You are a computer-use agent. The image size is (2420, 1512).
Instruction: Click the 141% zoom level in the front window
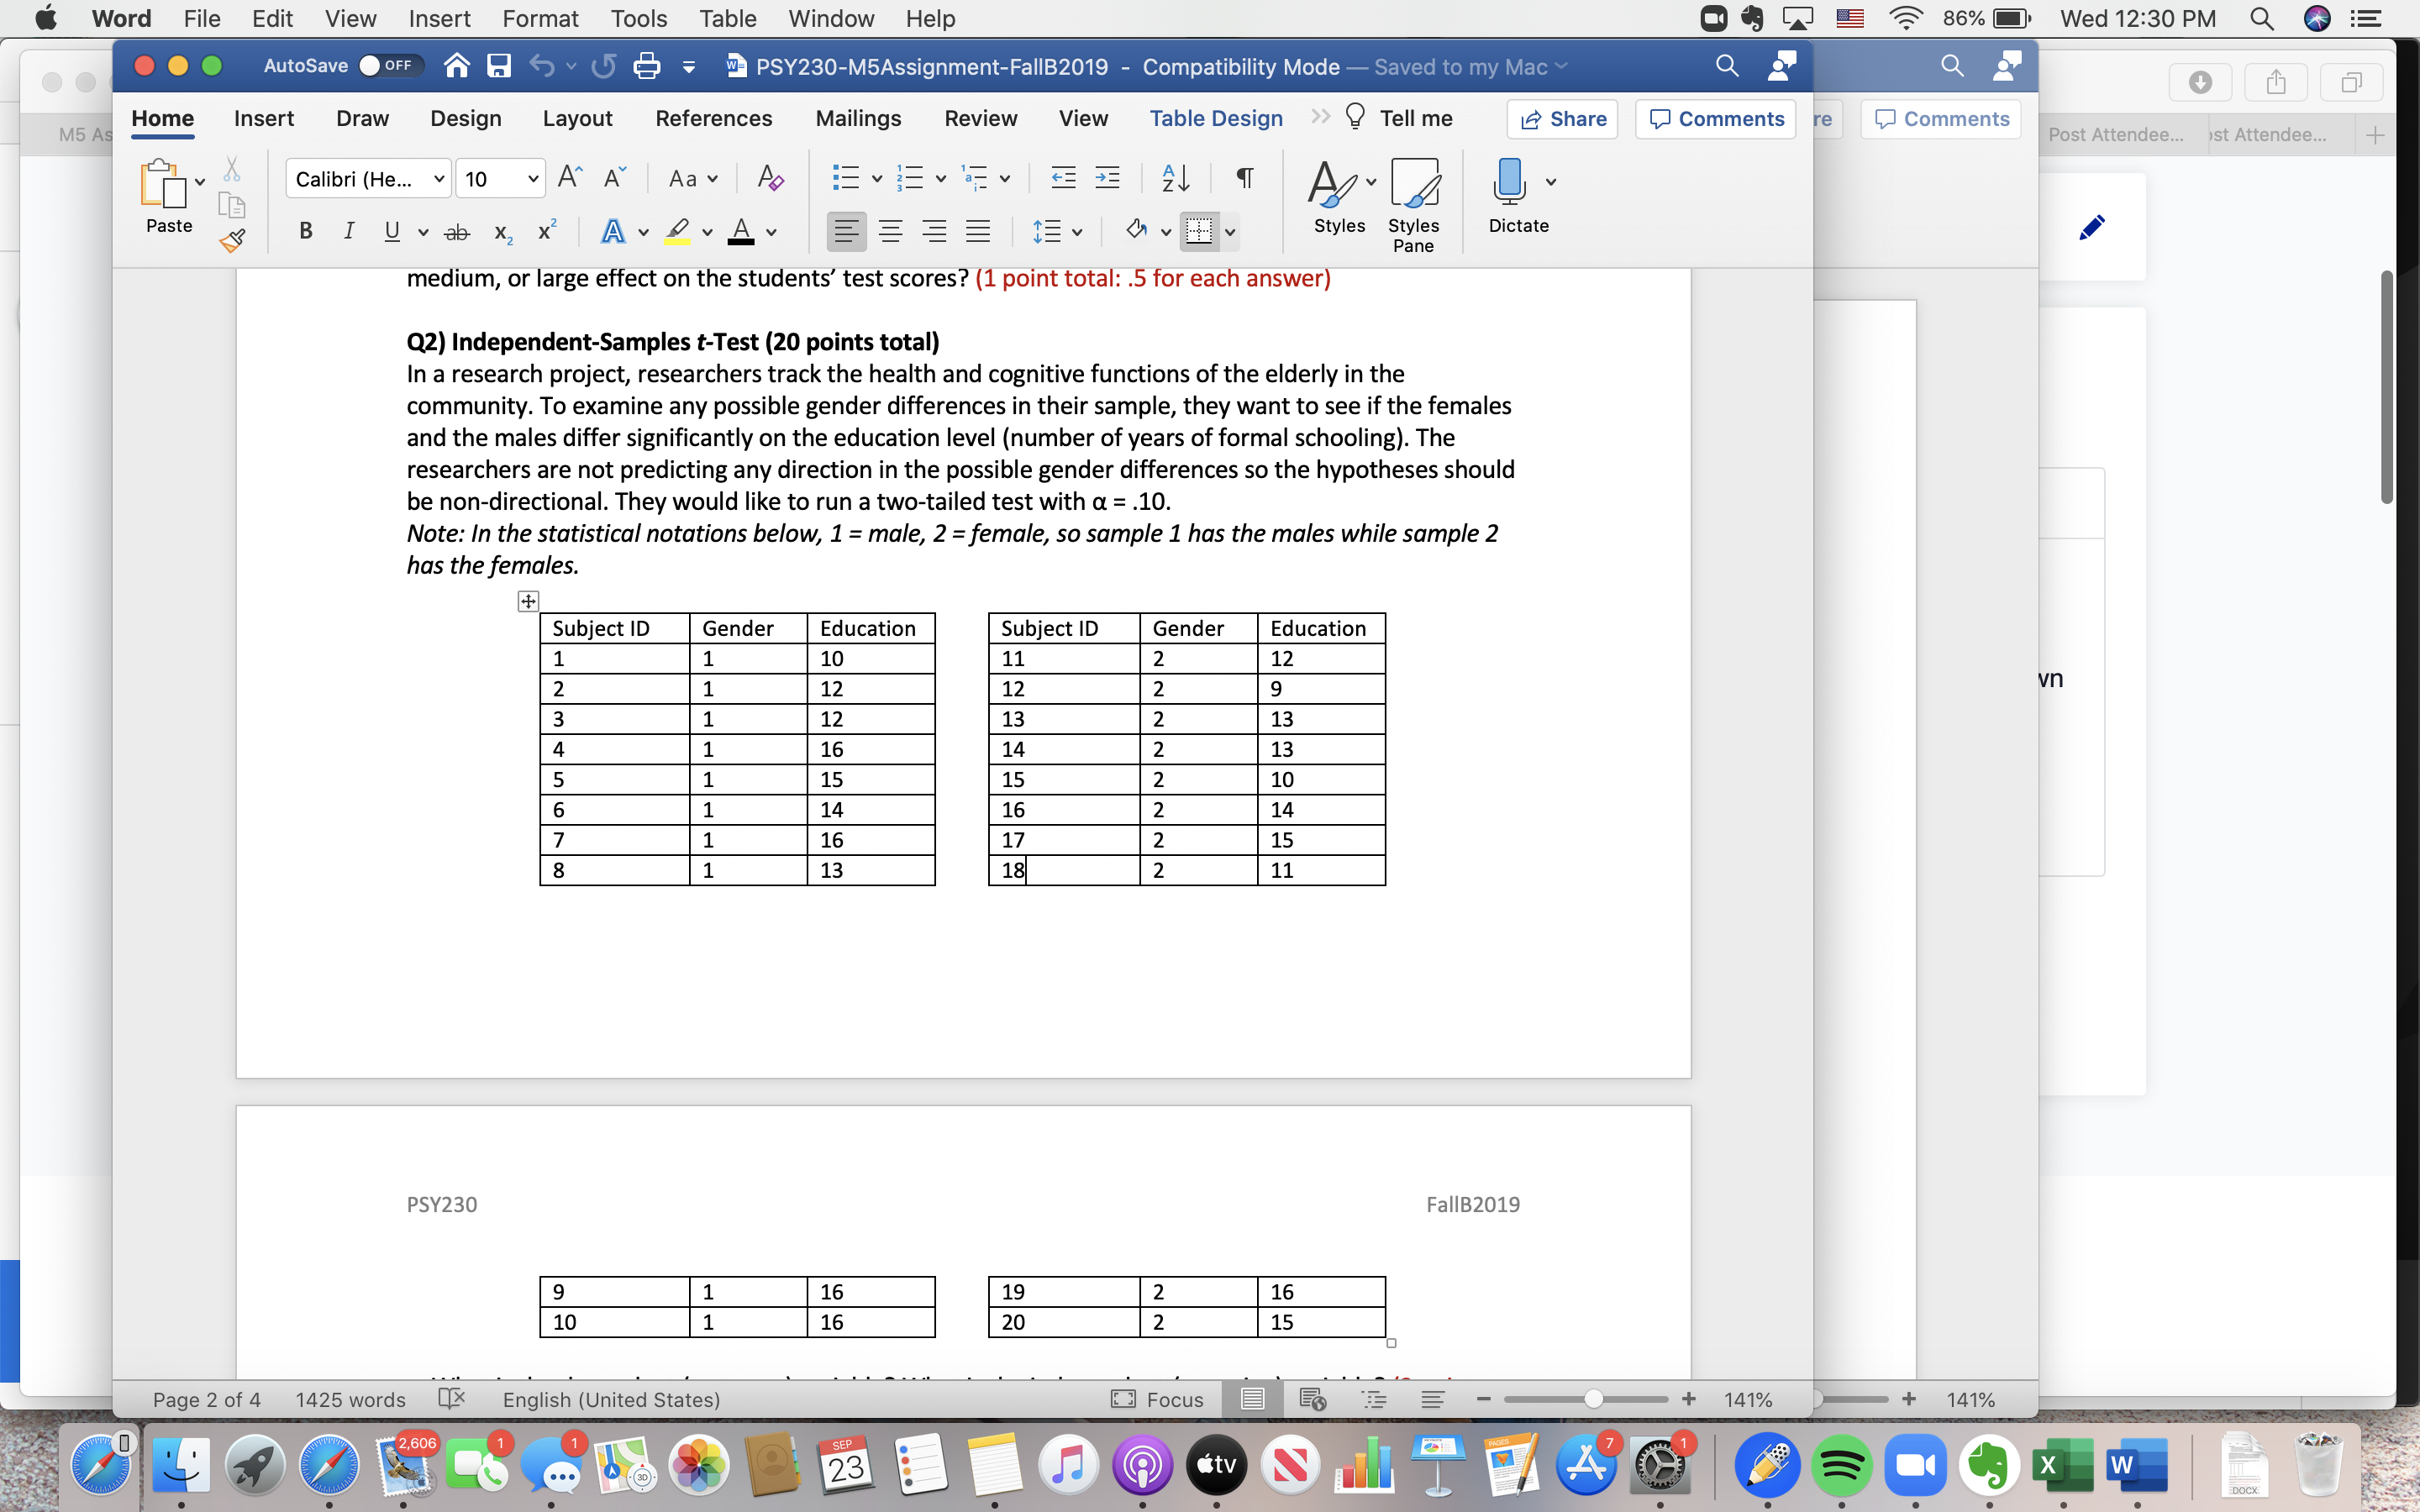[x=1748, y=1399]
